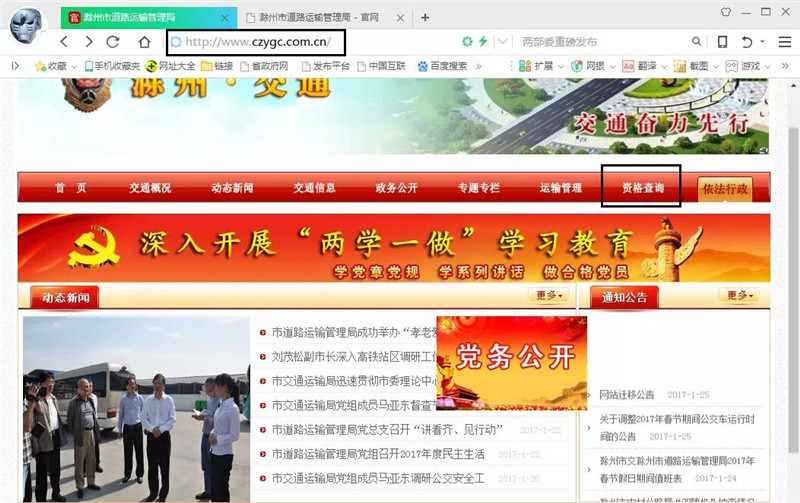
Task: Expand the search engine dropdown arrow
Action: [503, 42]
